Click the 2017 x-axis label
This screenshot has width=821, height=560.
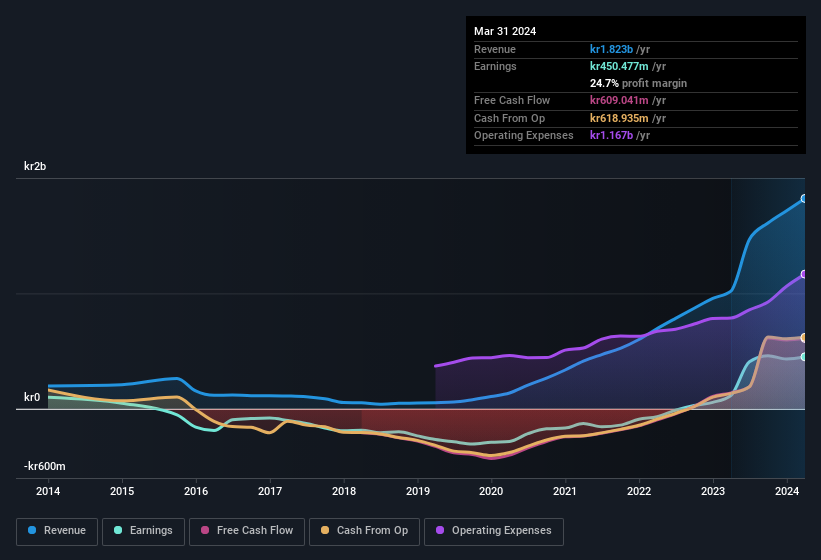[x=270, y=491]
